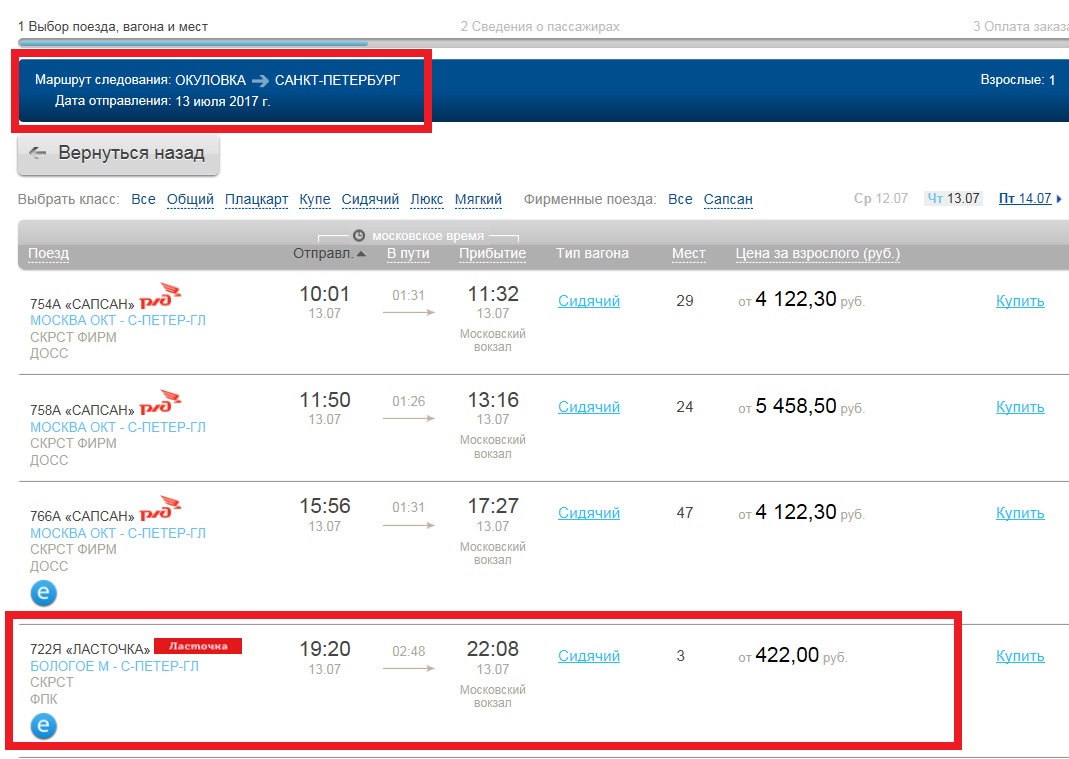
Task: Select date tab Пт 14.07
Action: point(1025,198)
